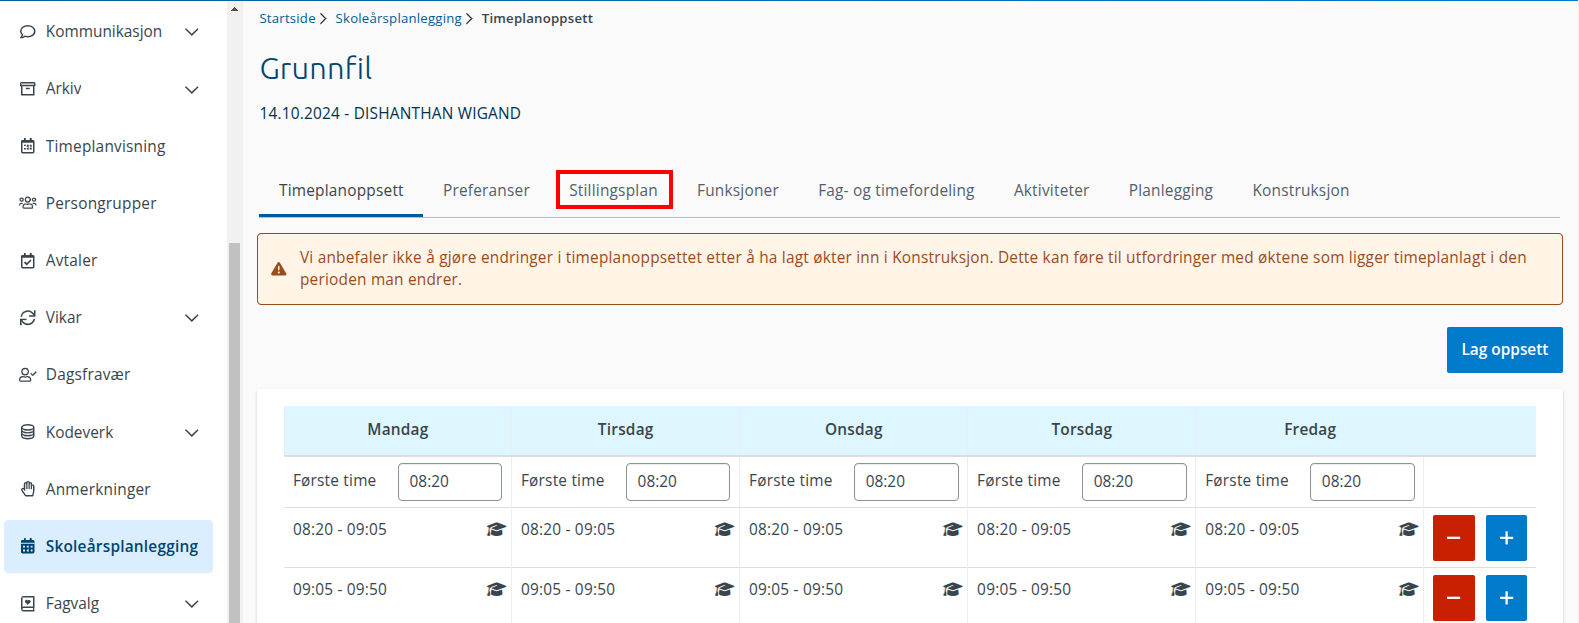Click the Vikar refresh arrows icon
This screenshot has width=1579, height=623.
pyautogui.click(x=28, y=317)
